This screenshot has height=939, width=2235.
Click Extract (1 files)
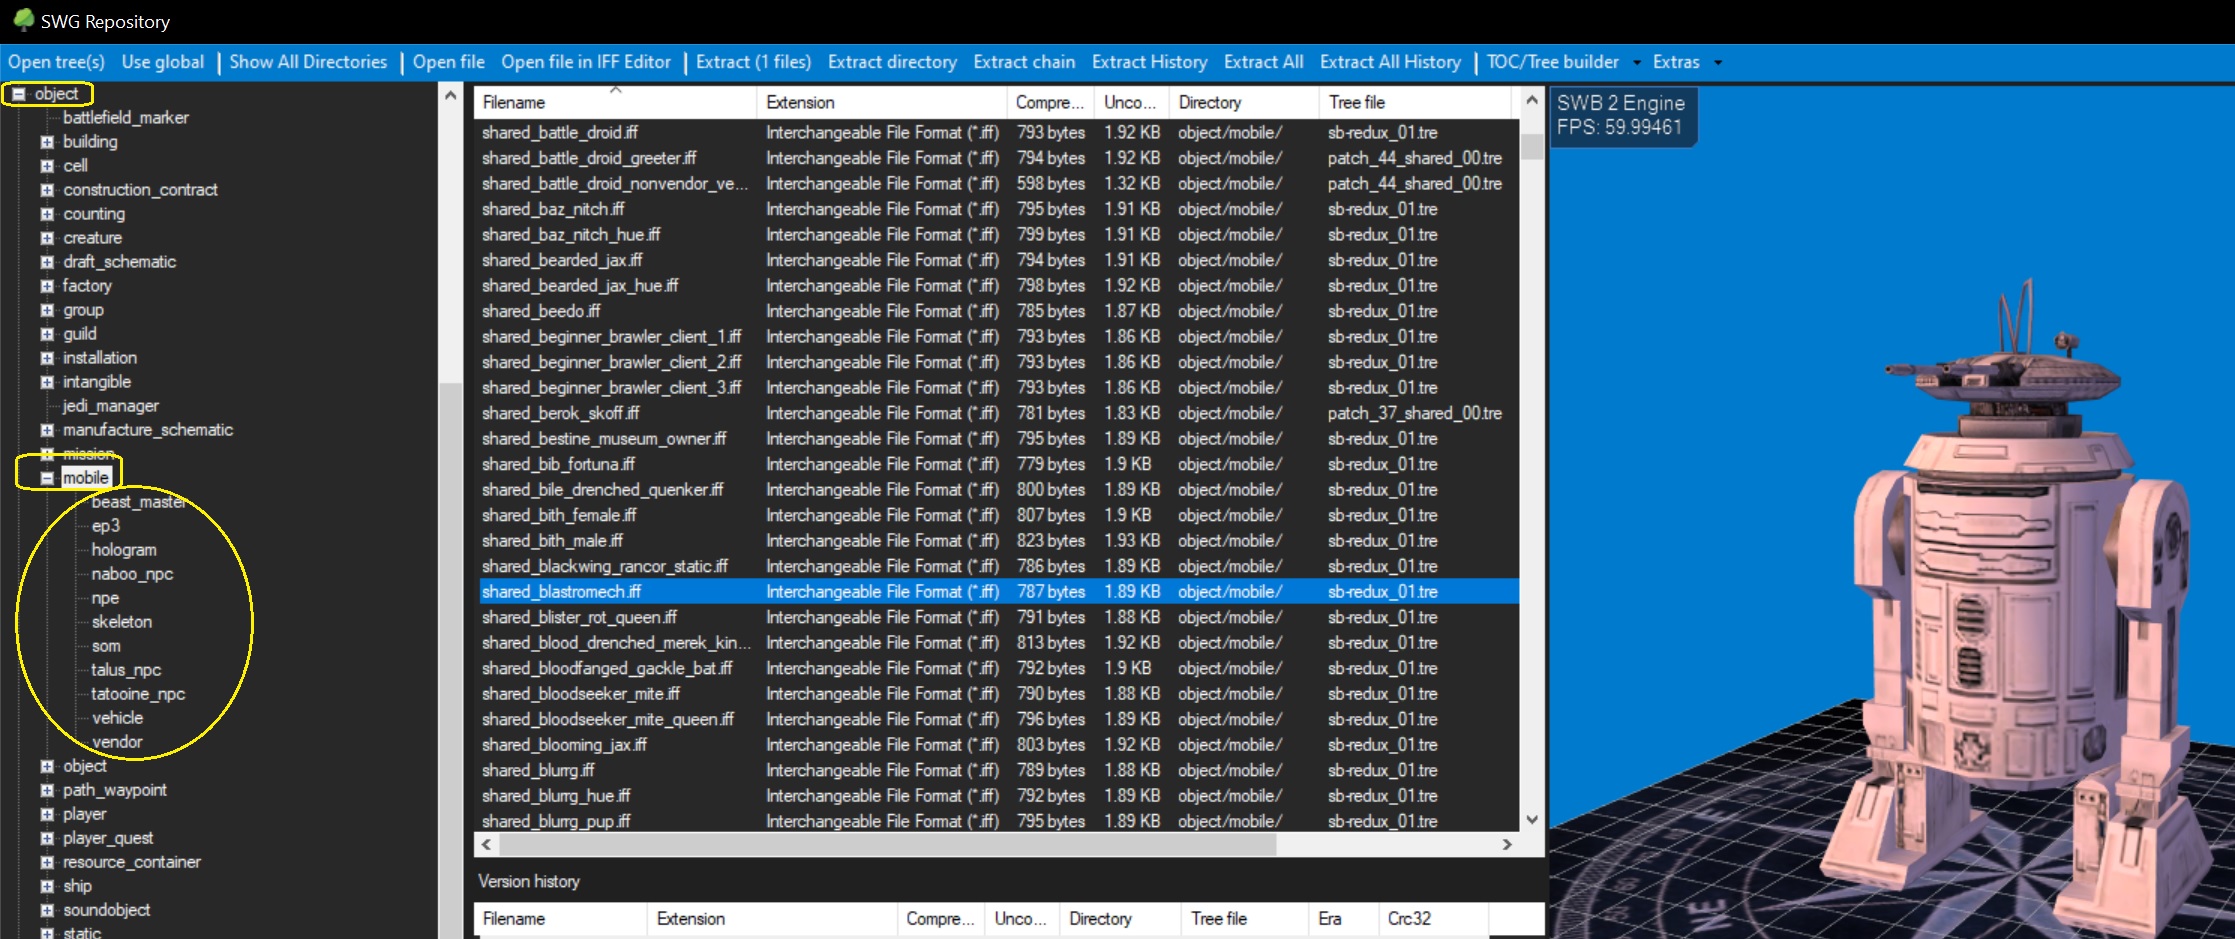[x=753, y=62]
